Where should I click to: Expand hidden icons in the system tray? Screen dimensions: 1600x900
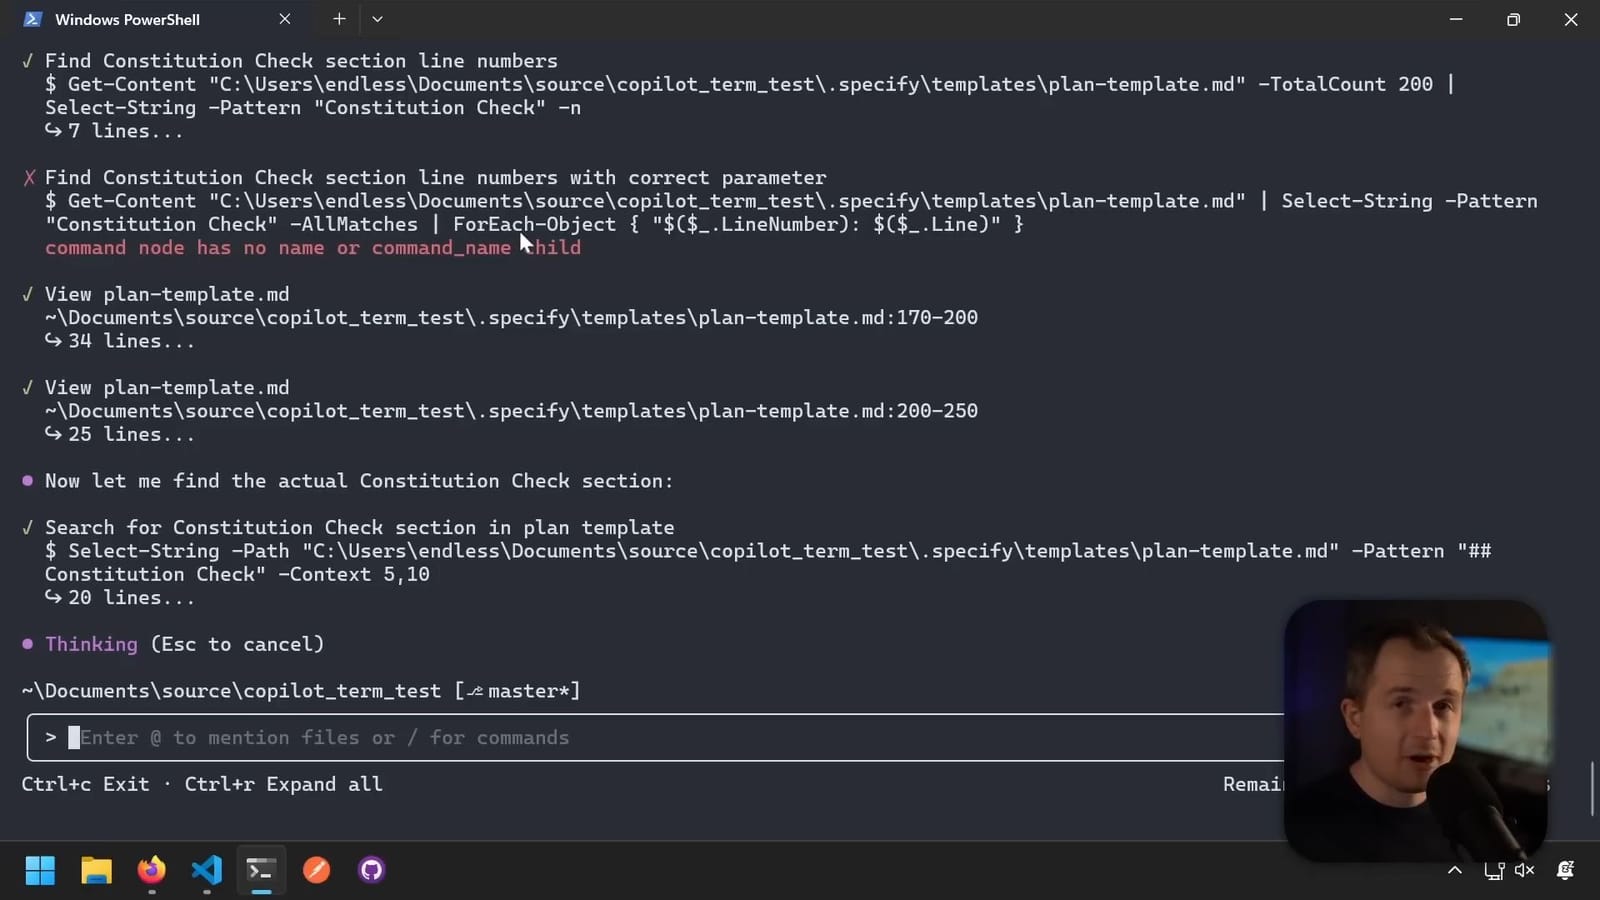point(1455,870)
